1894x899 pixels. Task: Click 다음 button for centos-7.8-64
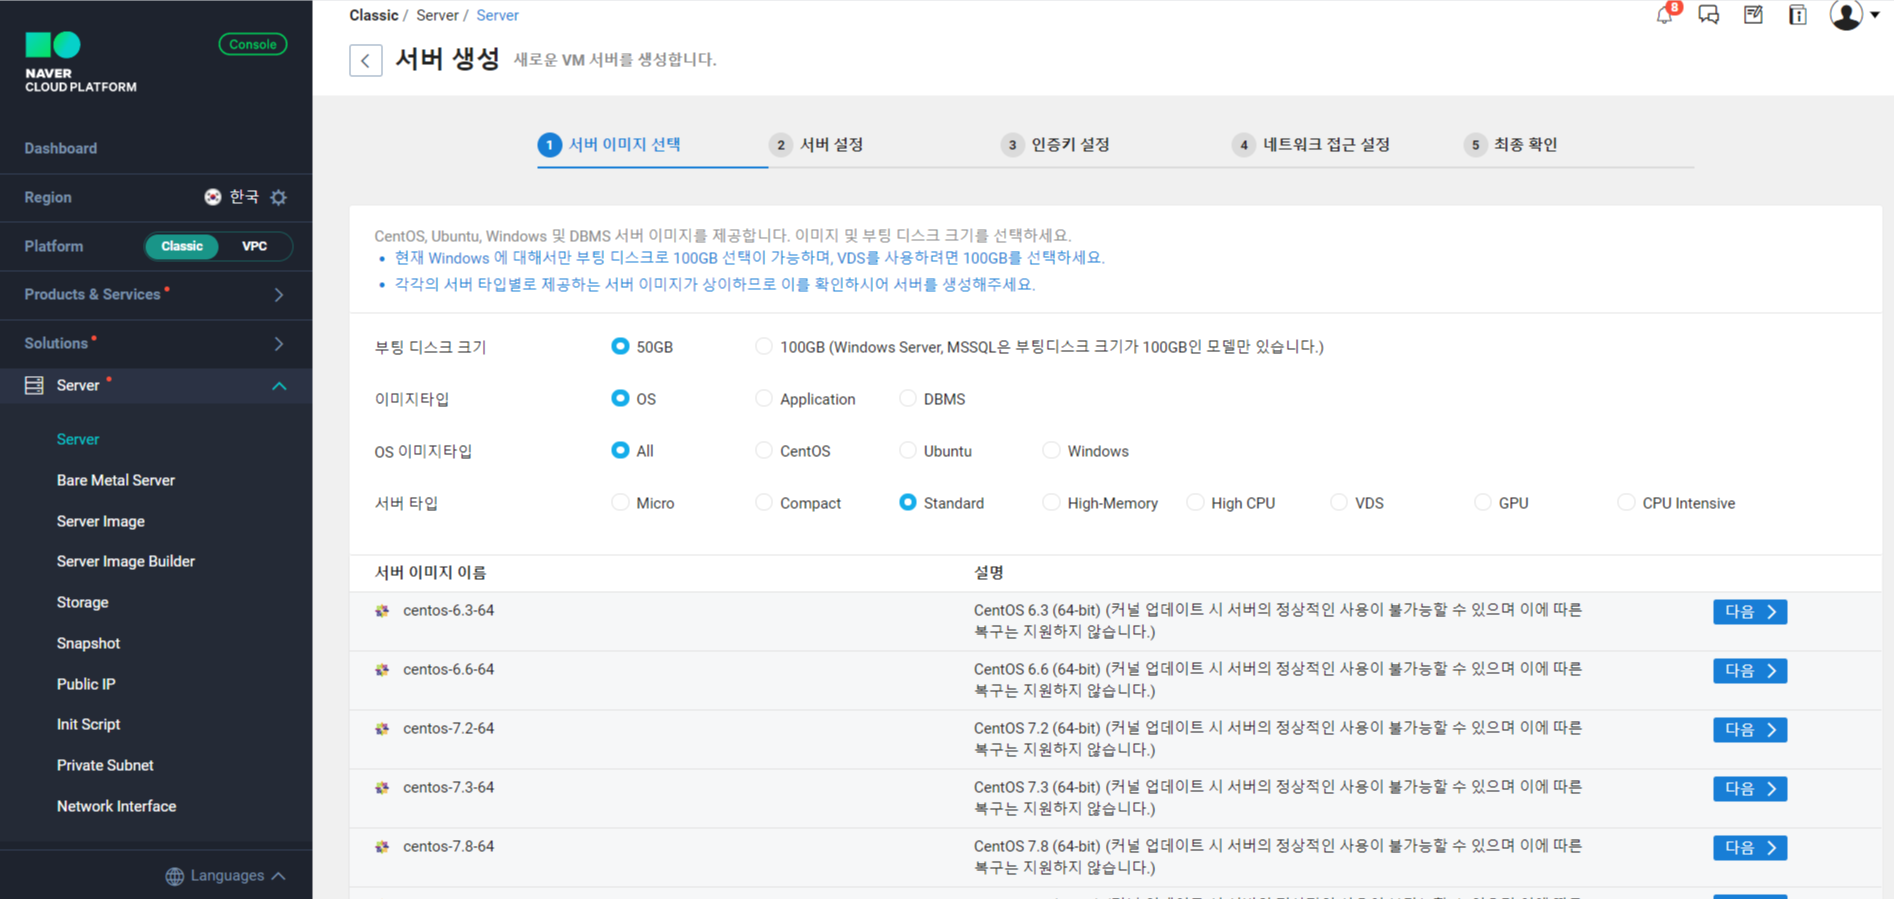pyautogui.click(x=1750, y=848)
